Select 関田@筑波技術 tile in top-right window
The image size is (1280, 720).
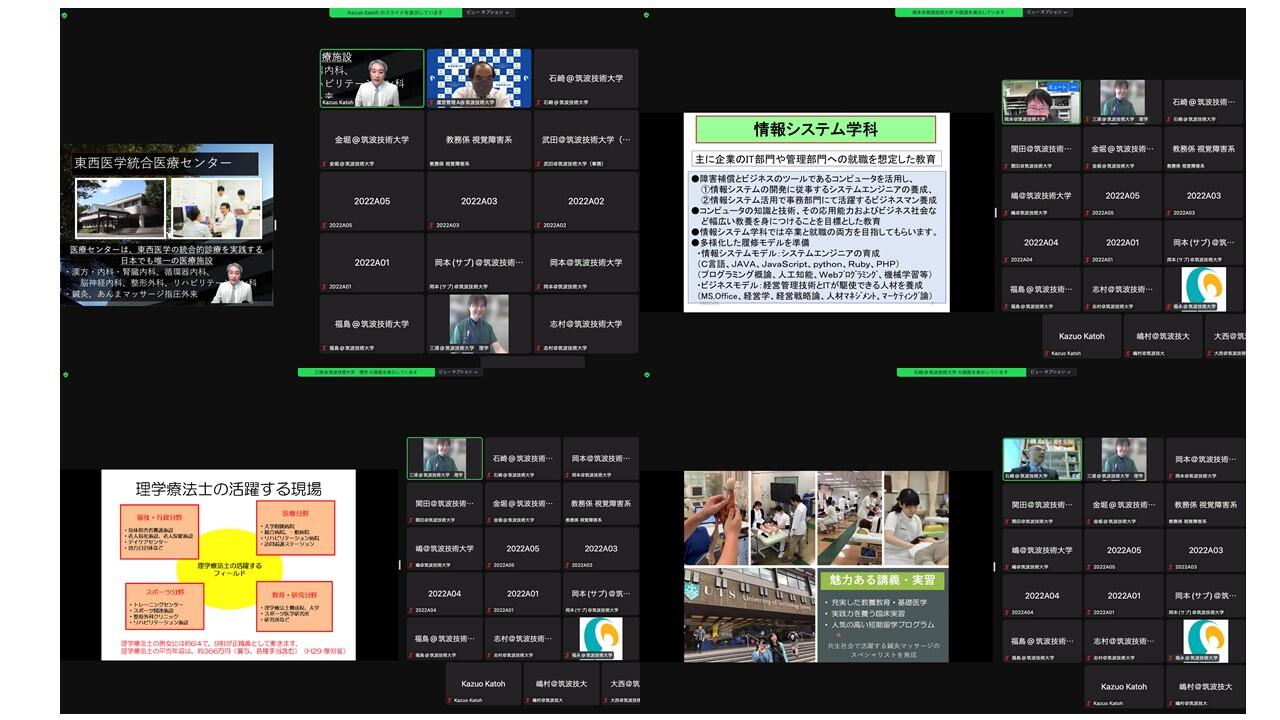point(1041,149)
